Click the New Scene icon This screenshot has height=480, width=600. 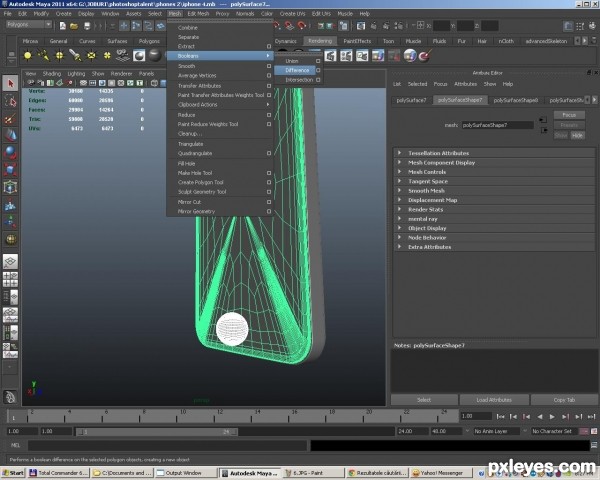62,26
